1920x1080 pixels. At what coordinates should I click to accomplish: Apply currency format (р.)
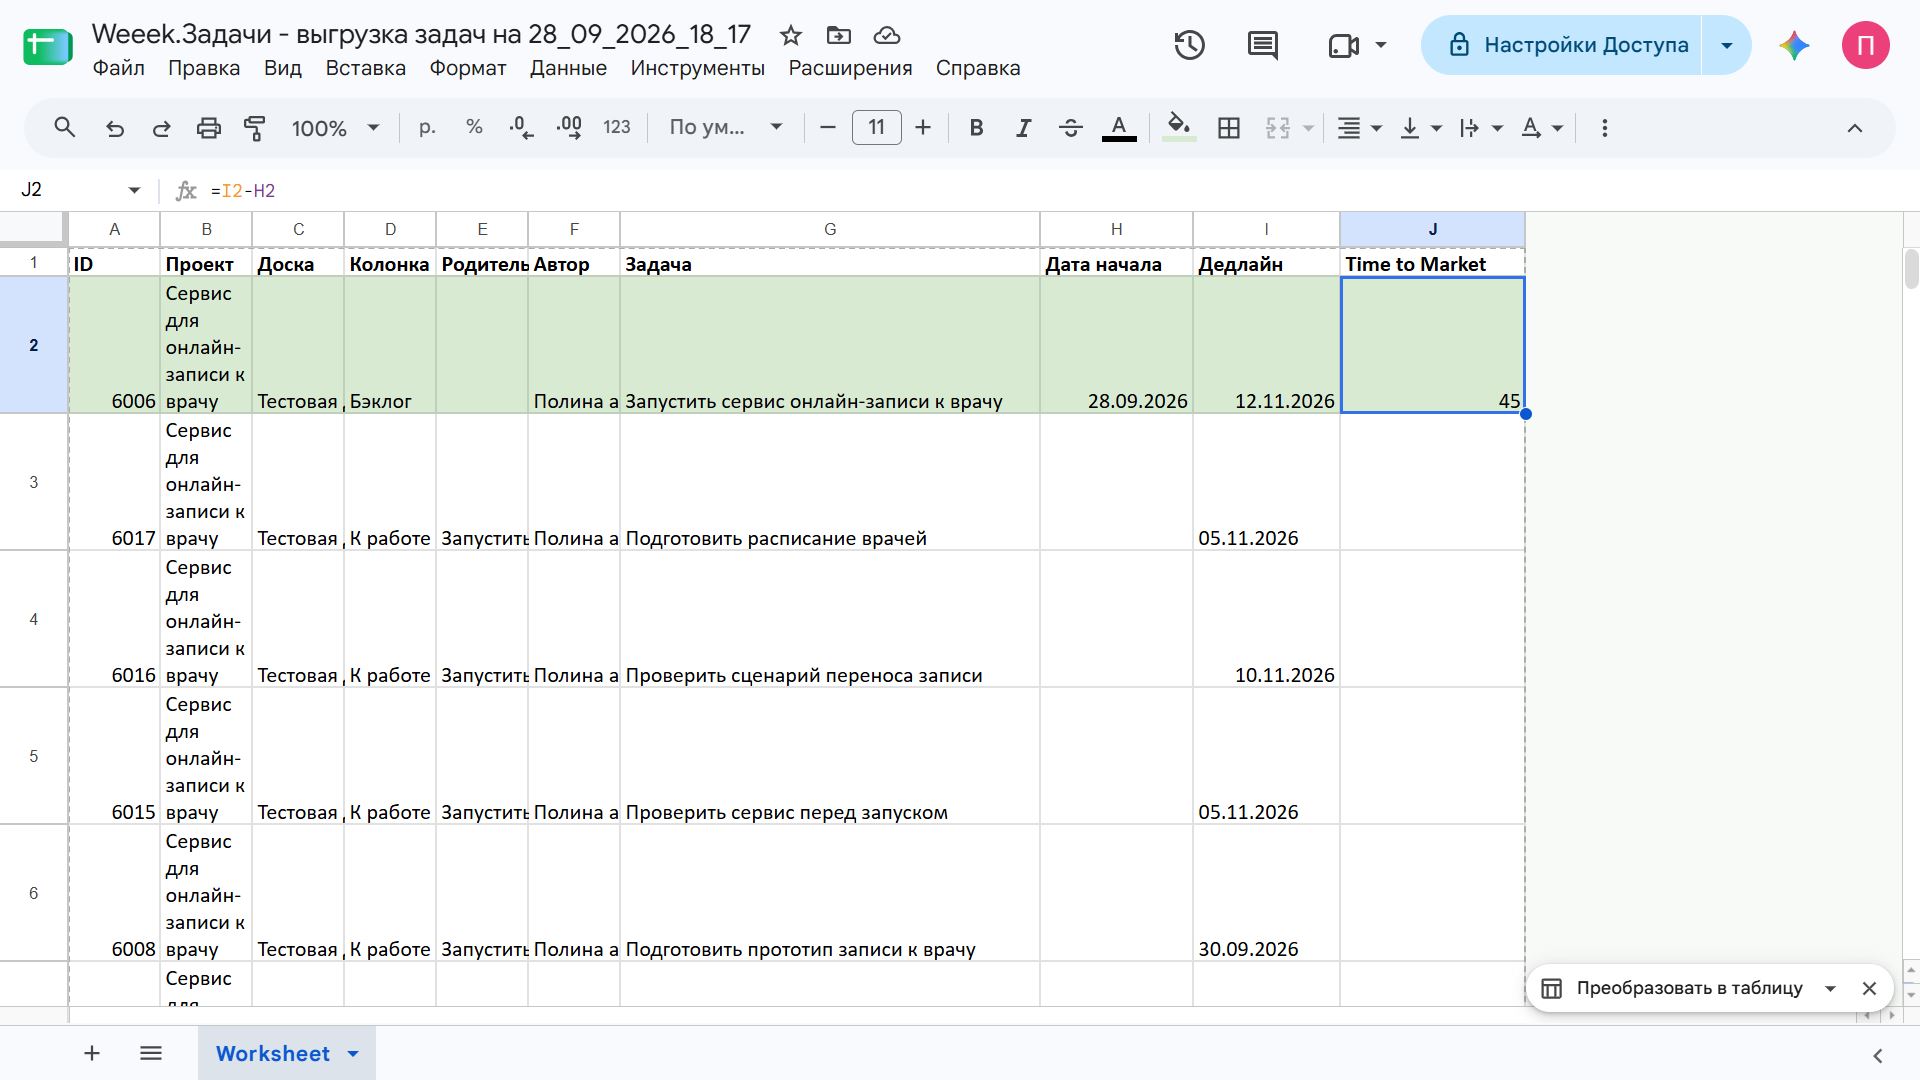pos(427,127)
